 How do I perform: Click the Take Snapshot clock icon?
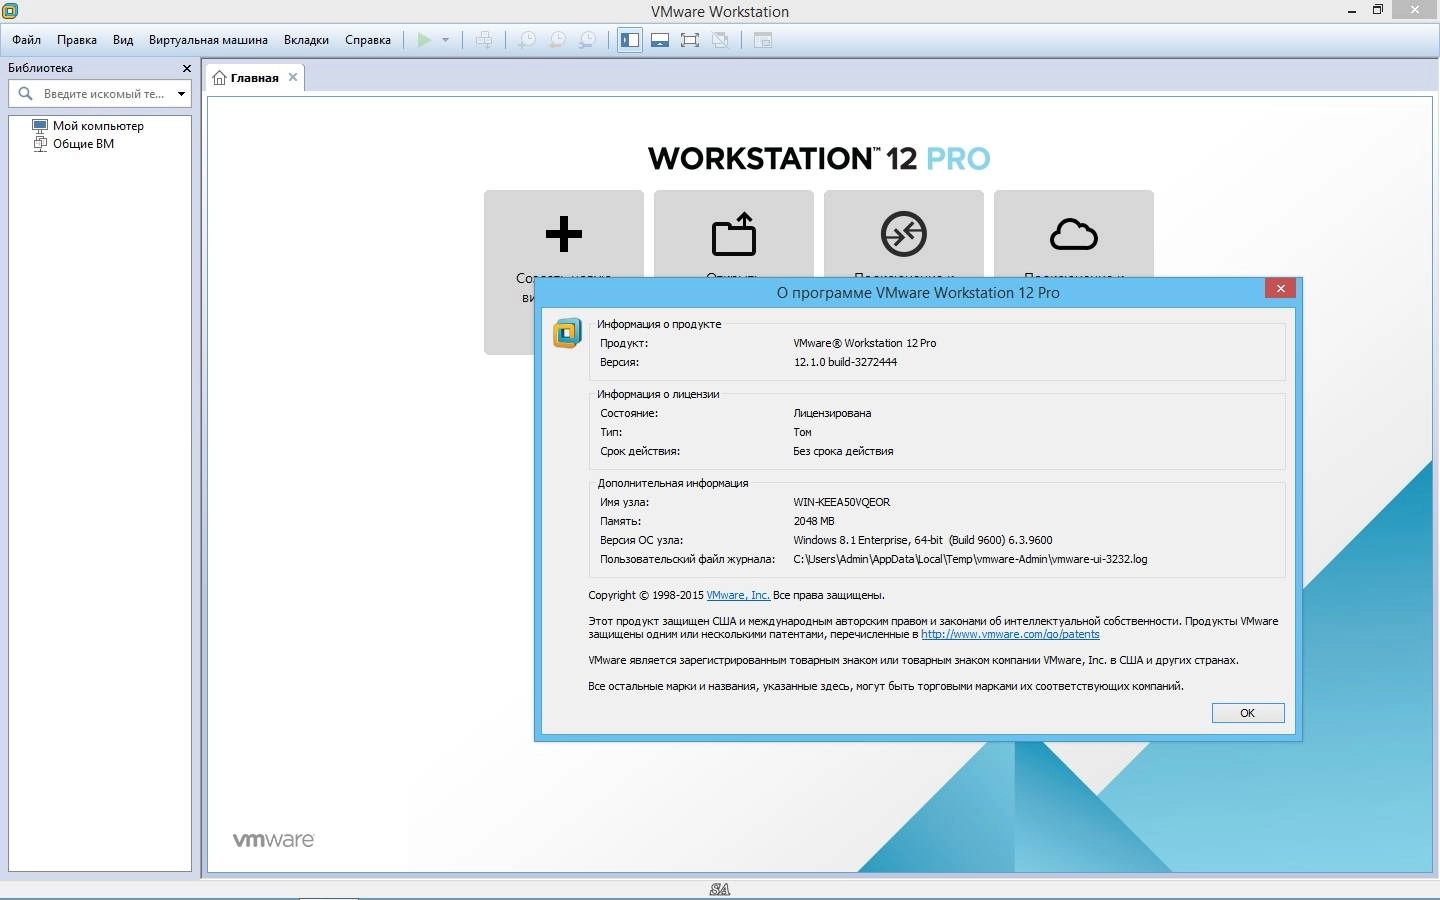[526, 40]
